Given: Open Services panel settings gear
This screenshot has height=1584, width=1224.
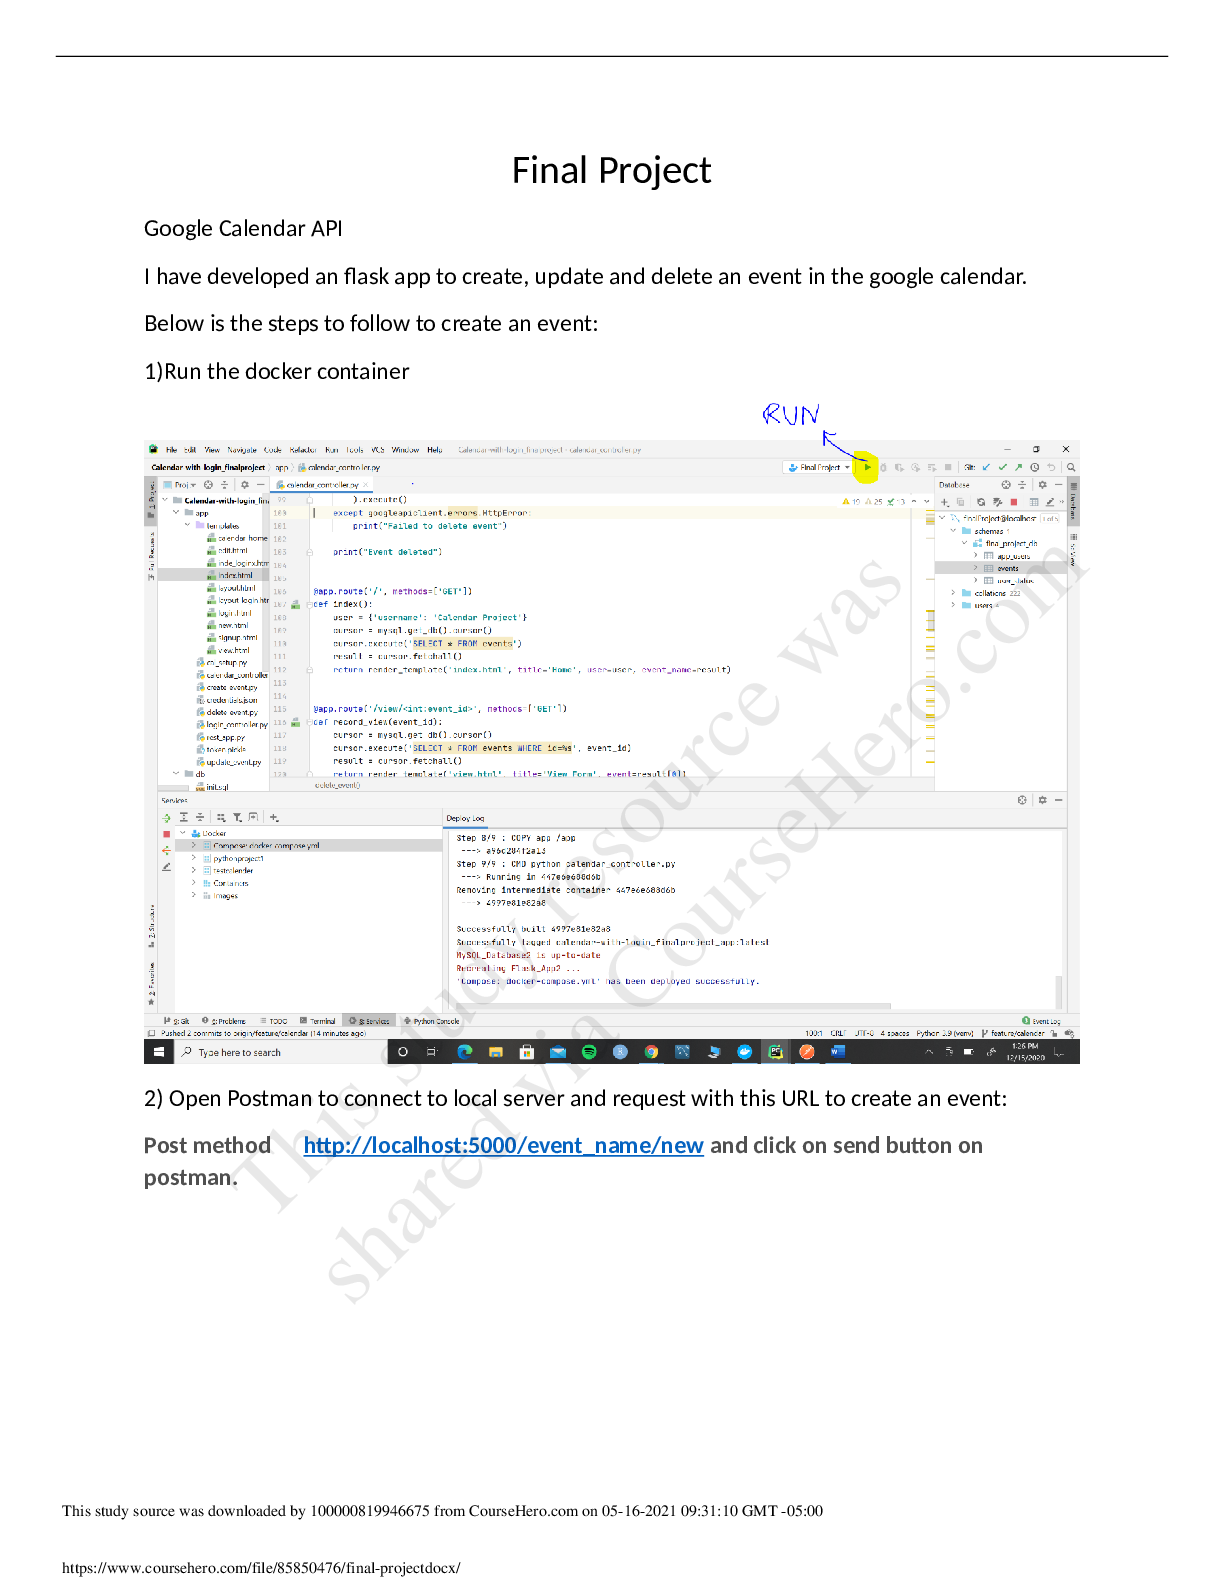Looking at the screenshot, I should (x=1042, y=800).
